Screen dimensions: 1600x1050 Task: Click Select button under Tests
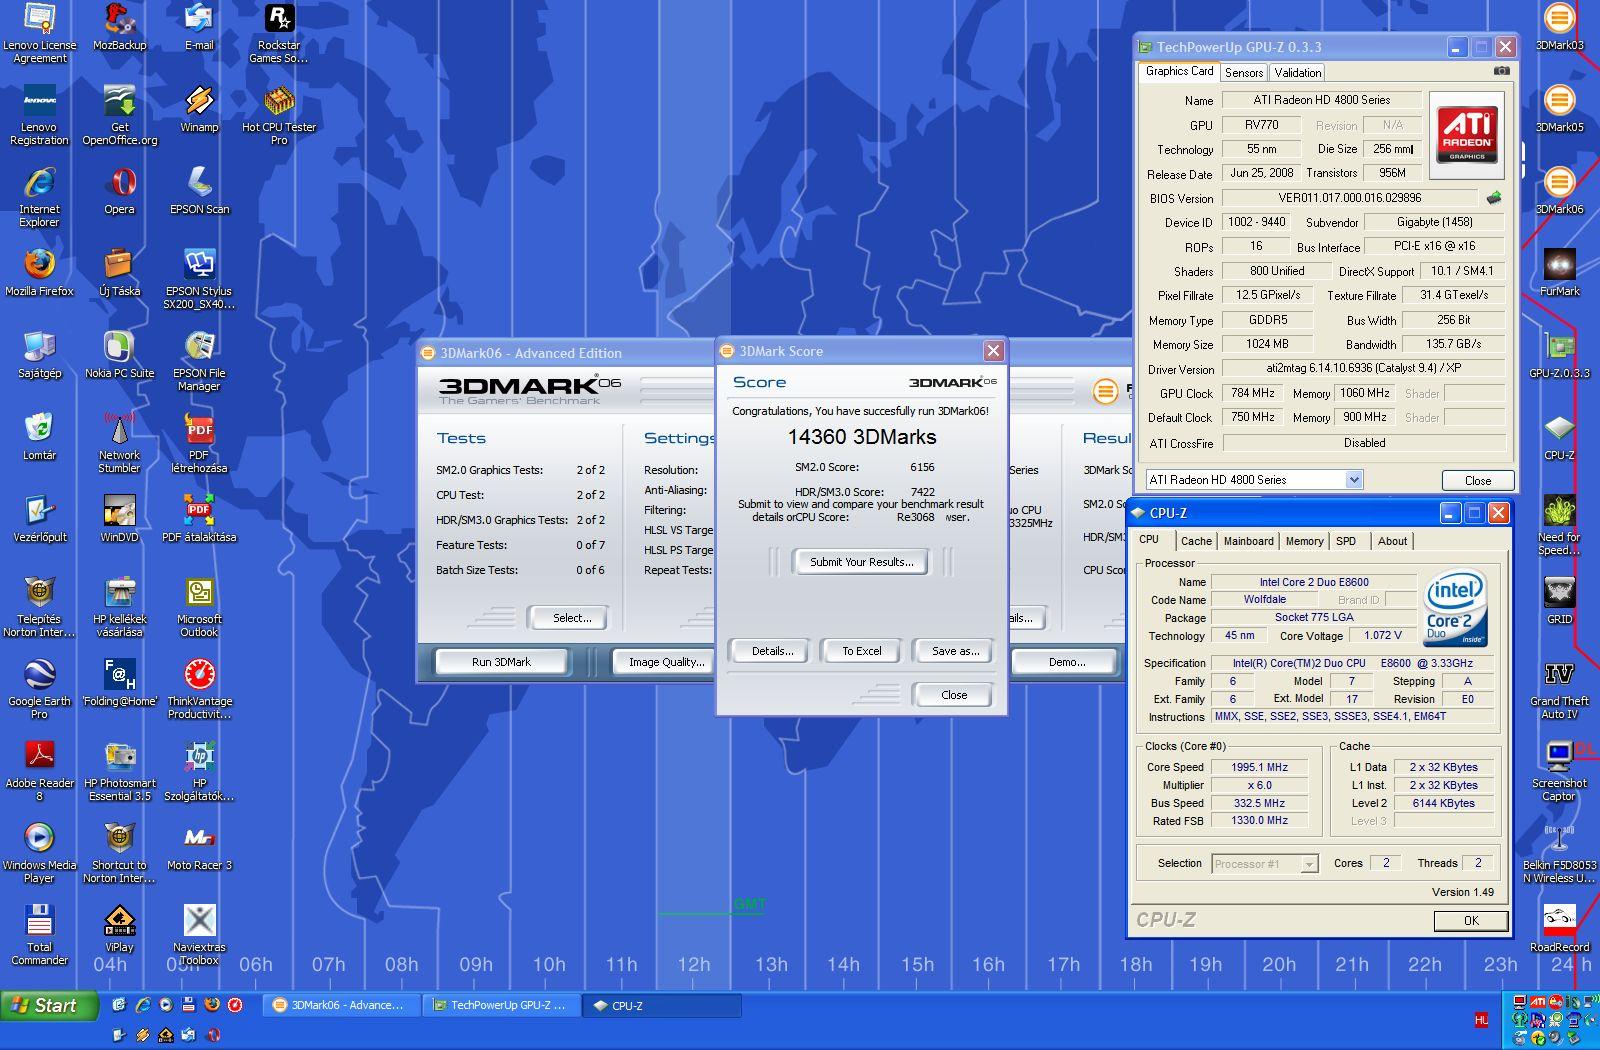[x=572, y=618]
